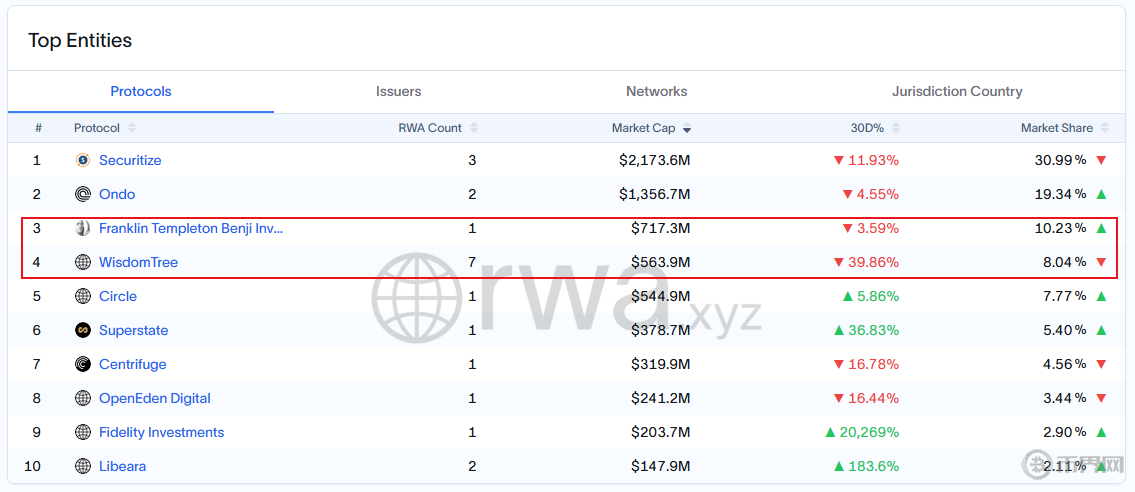Switch to the Networks tab

point(656,91)
